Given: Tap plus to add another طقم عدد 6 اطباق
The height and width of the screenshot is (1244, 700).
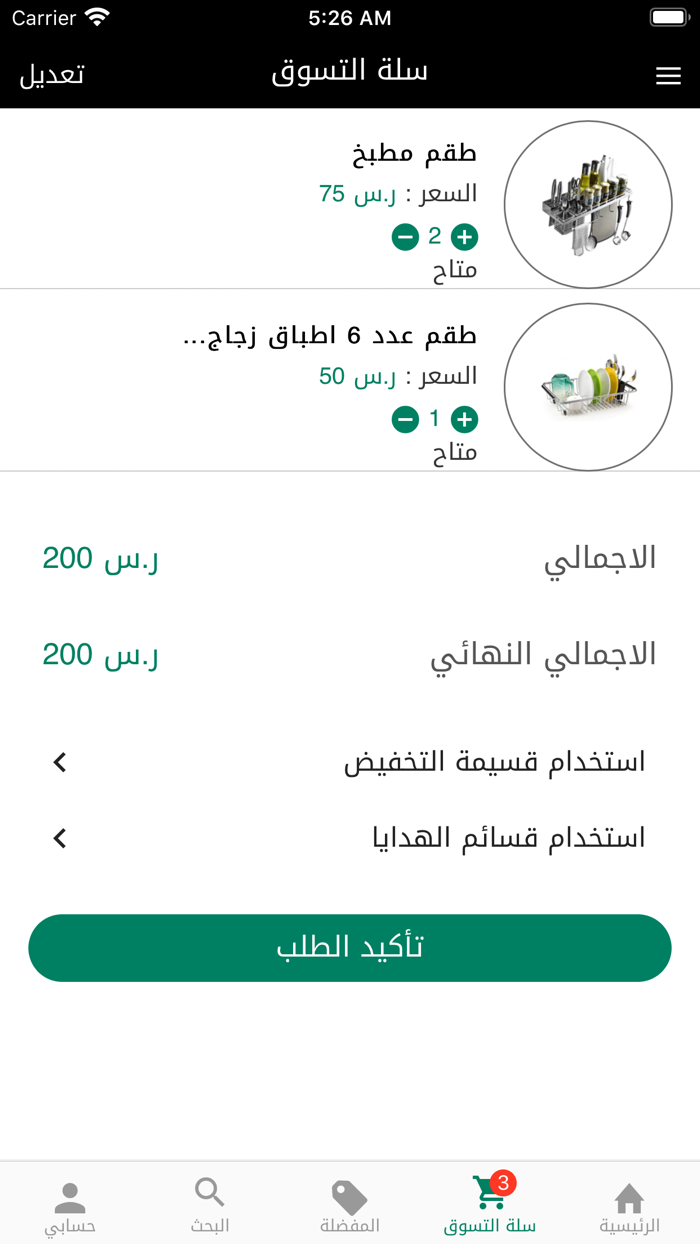Looking at the screenshot, I should coord(464,420).
